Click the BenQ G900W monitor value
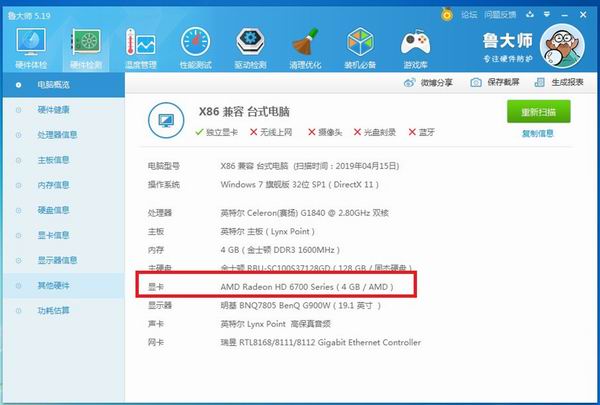The width and height of the screenshot is (600, 405). coord(300,305)
